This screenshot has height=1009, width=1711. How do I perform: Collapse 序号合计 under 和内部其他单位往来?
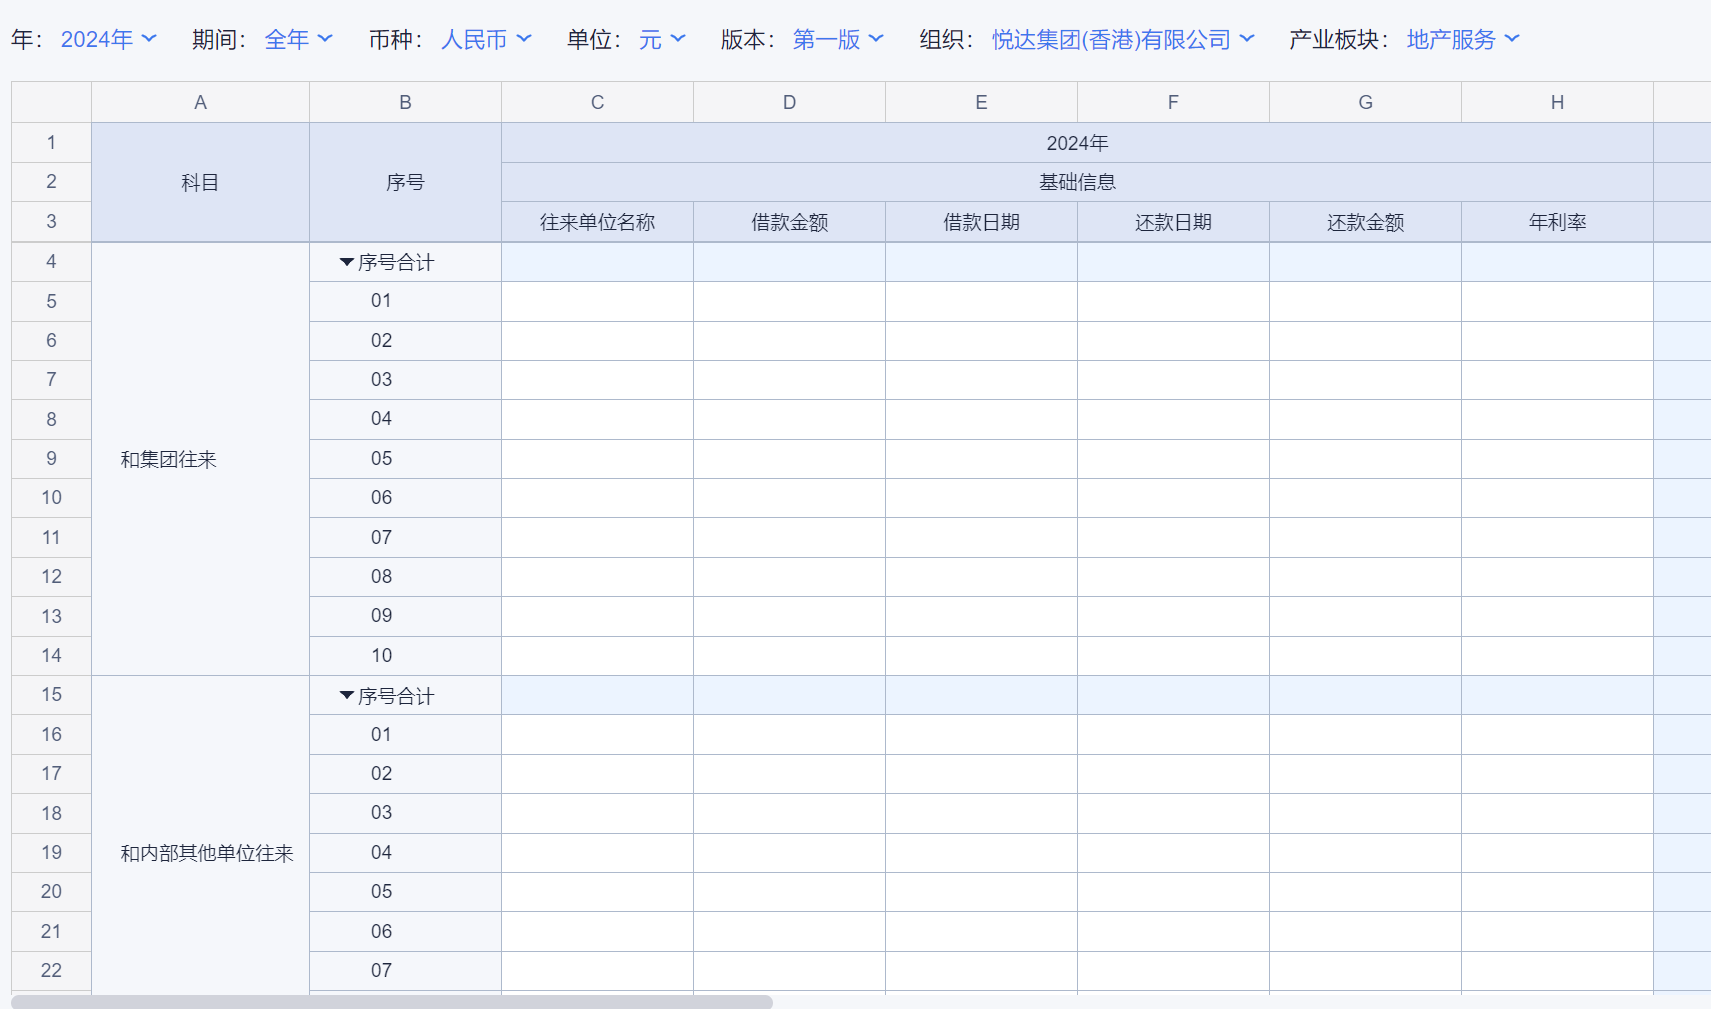click(347, 696)
